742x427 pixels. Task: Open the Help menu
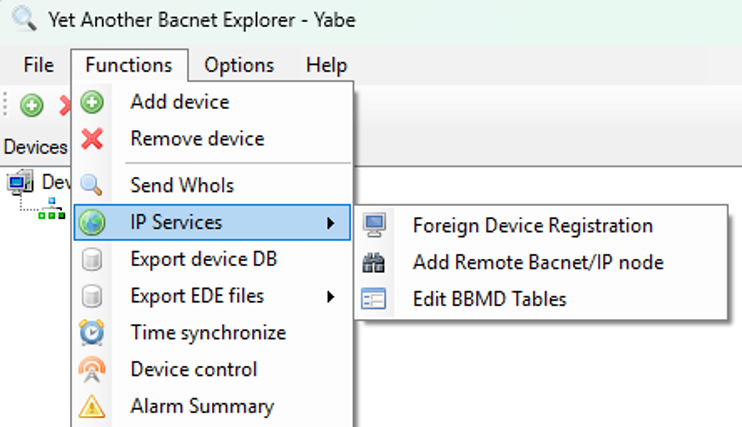coord(327,65)
